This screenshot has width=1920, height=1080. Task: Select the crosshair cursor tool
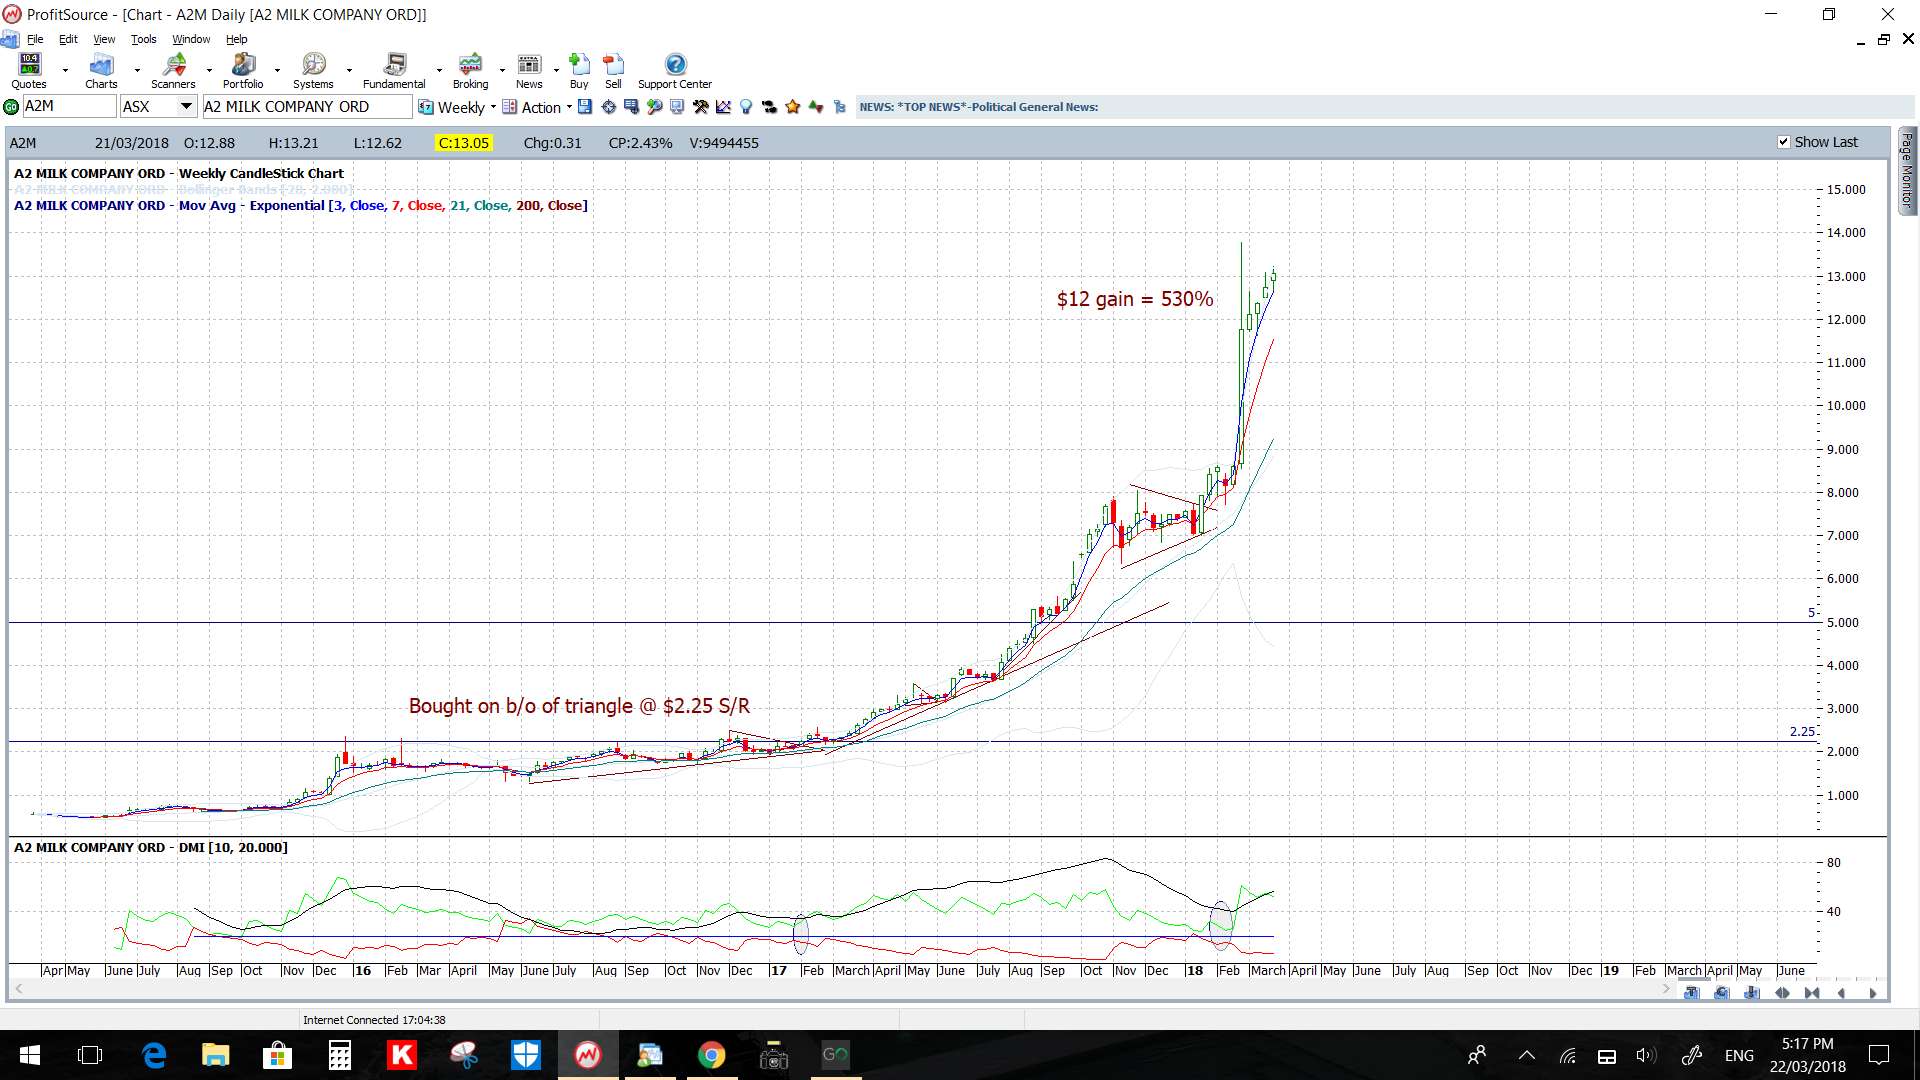[608, 107]
